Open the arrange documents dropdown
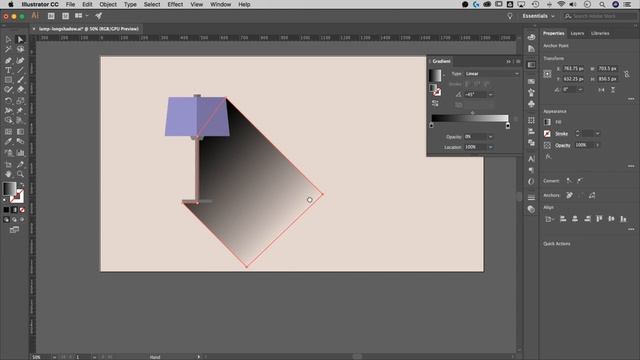 coord(81,16)
